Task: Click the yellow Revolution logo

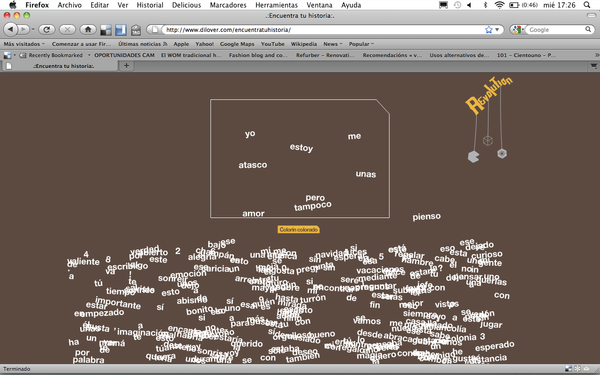Action: pos(488,95)
